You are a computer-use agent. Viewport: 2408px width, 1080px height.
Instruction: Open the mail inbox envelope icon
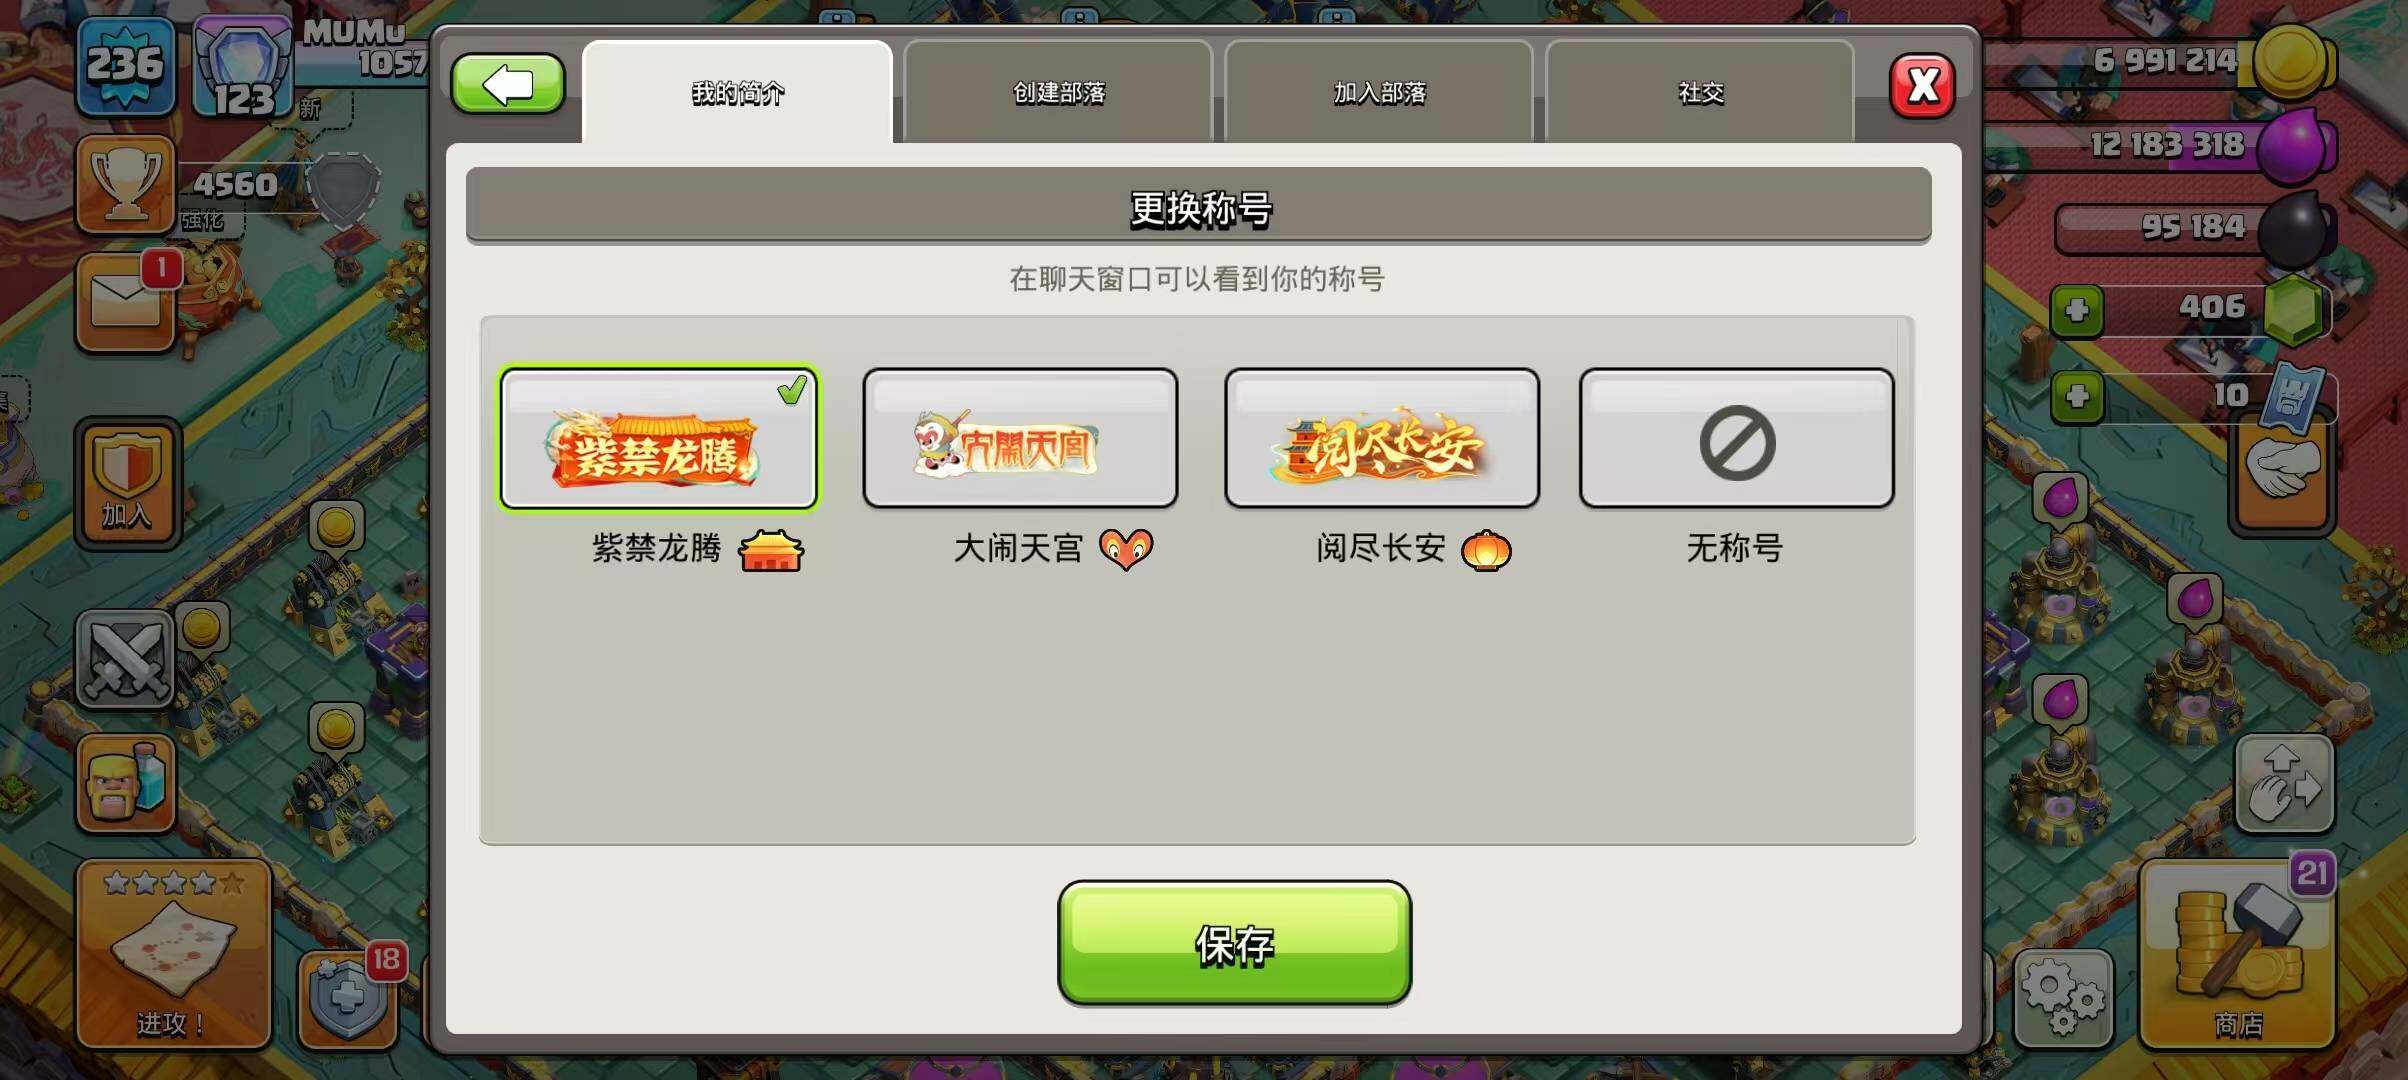pyautogui.click(x=126, y=301)
